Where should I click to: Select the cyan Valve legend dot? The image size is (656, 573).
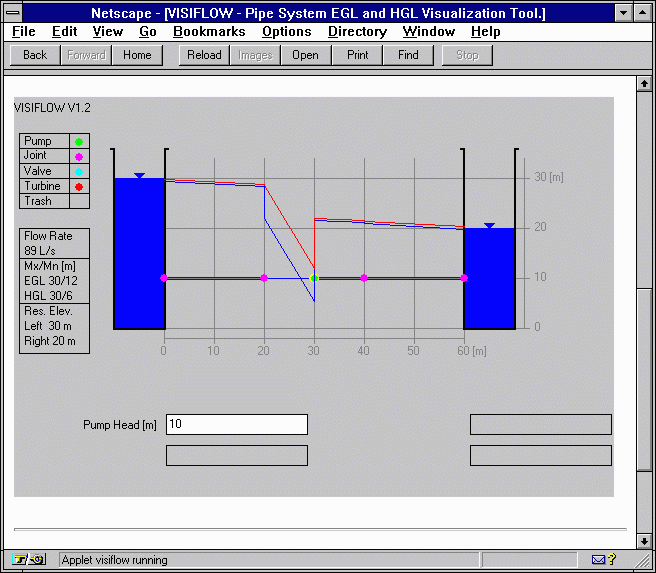coord(79,172)
